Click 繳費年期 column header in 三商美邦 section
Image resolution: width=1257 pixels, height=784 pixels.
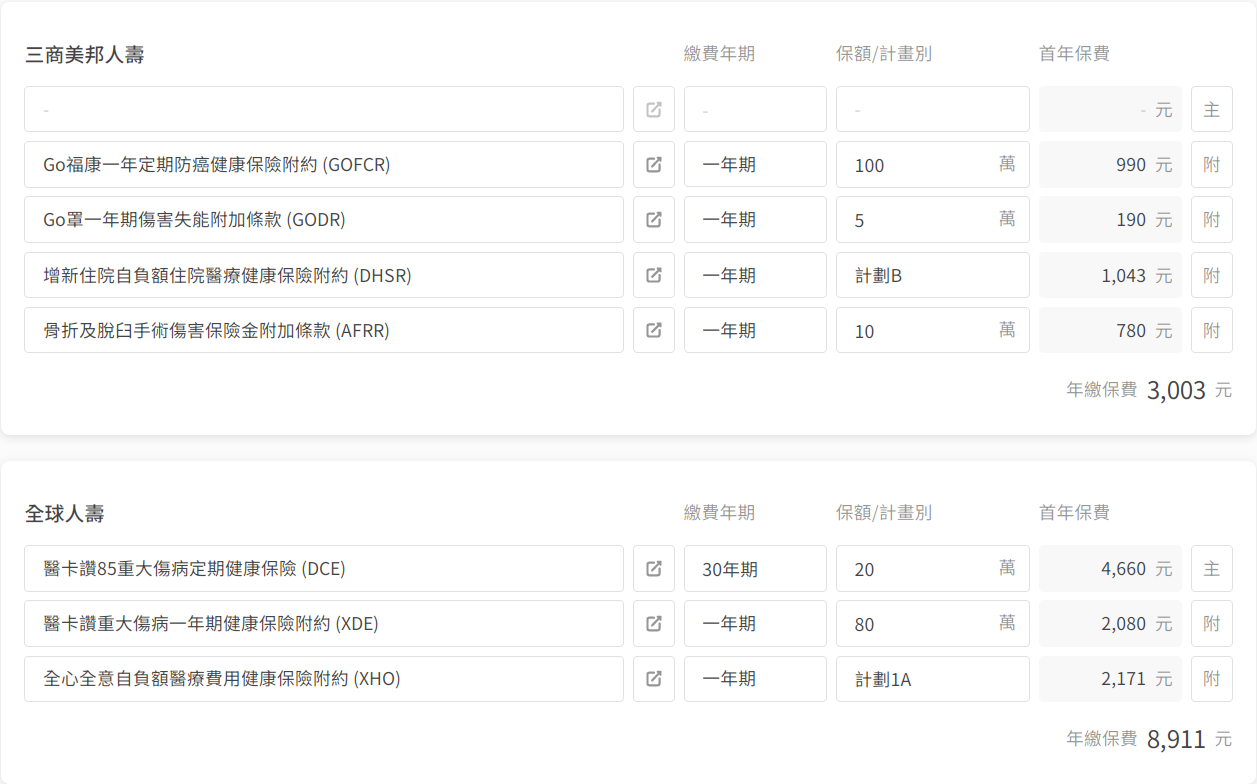pyautogui.click(x=719, y=54)
